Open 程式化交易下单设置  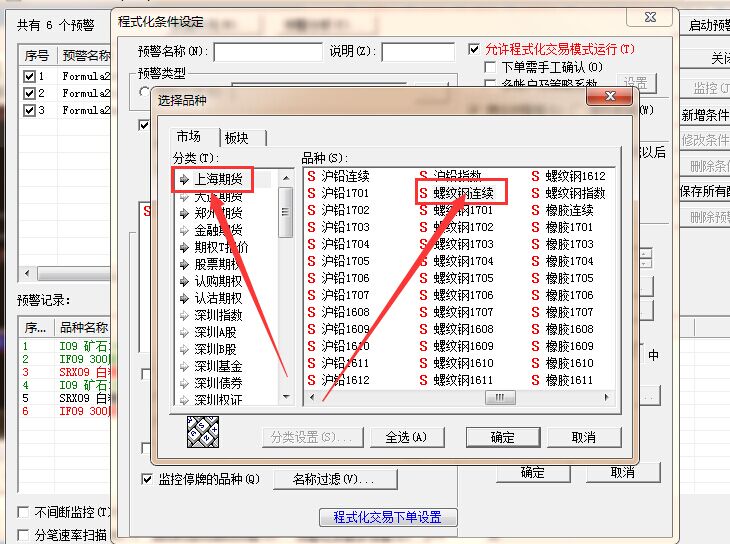click(388, 517)
